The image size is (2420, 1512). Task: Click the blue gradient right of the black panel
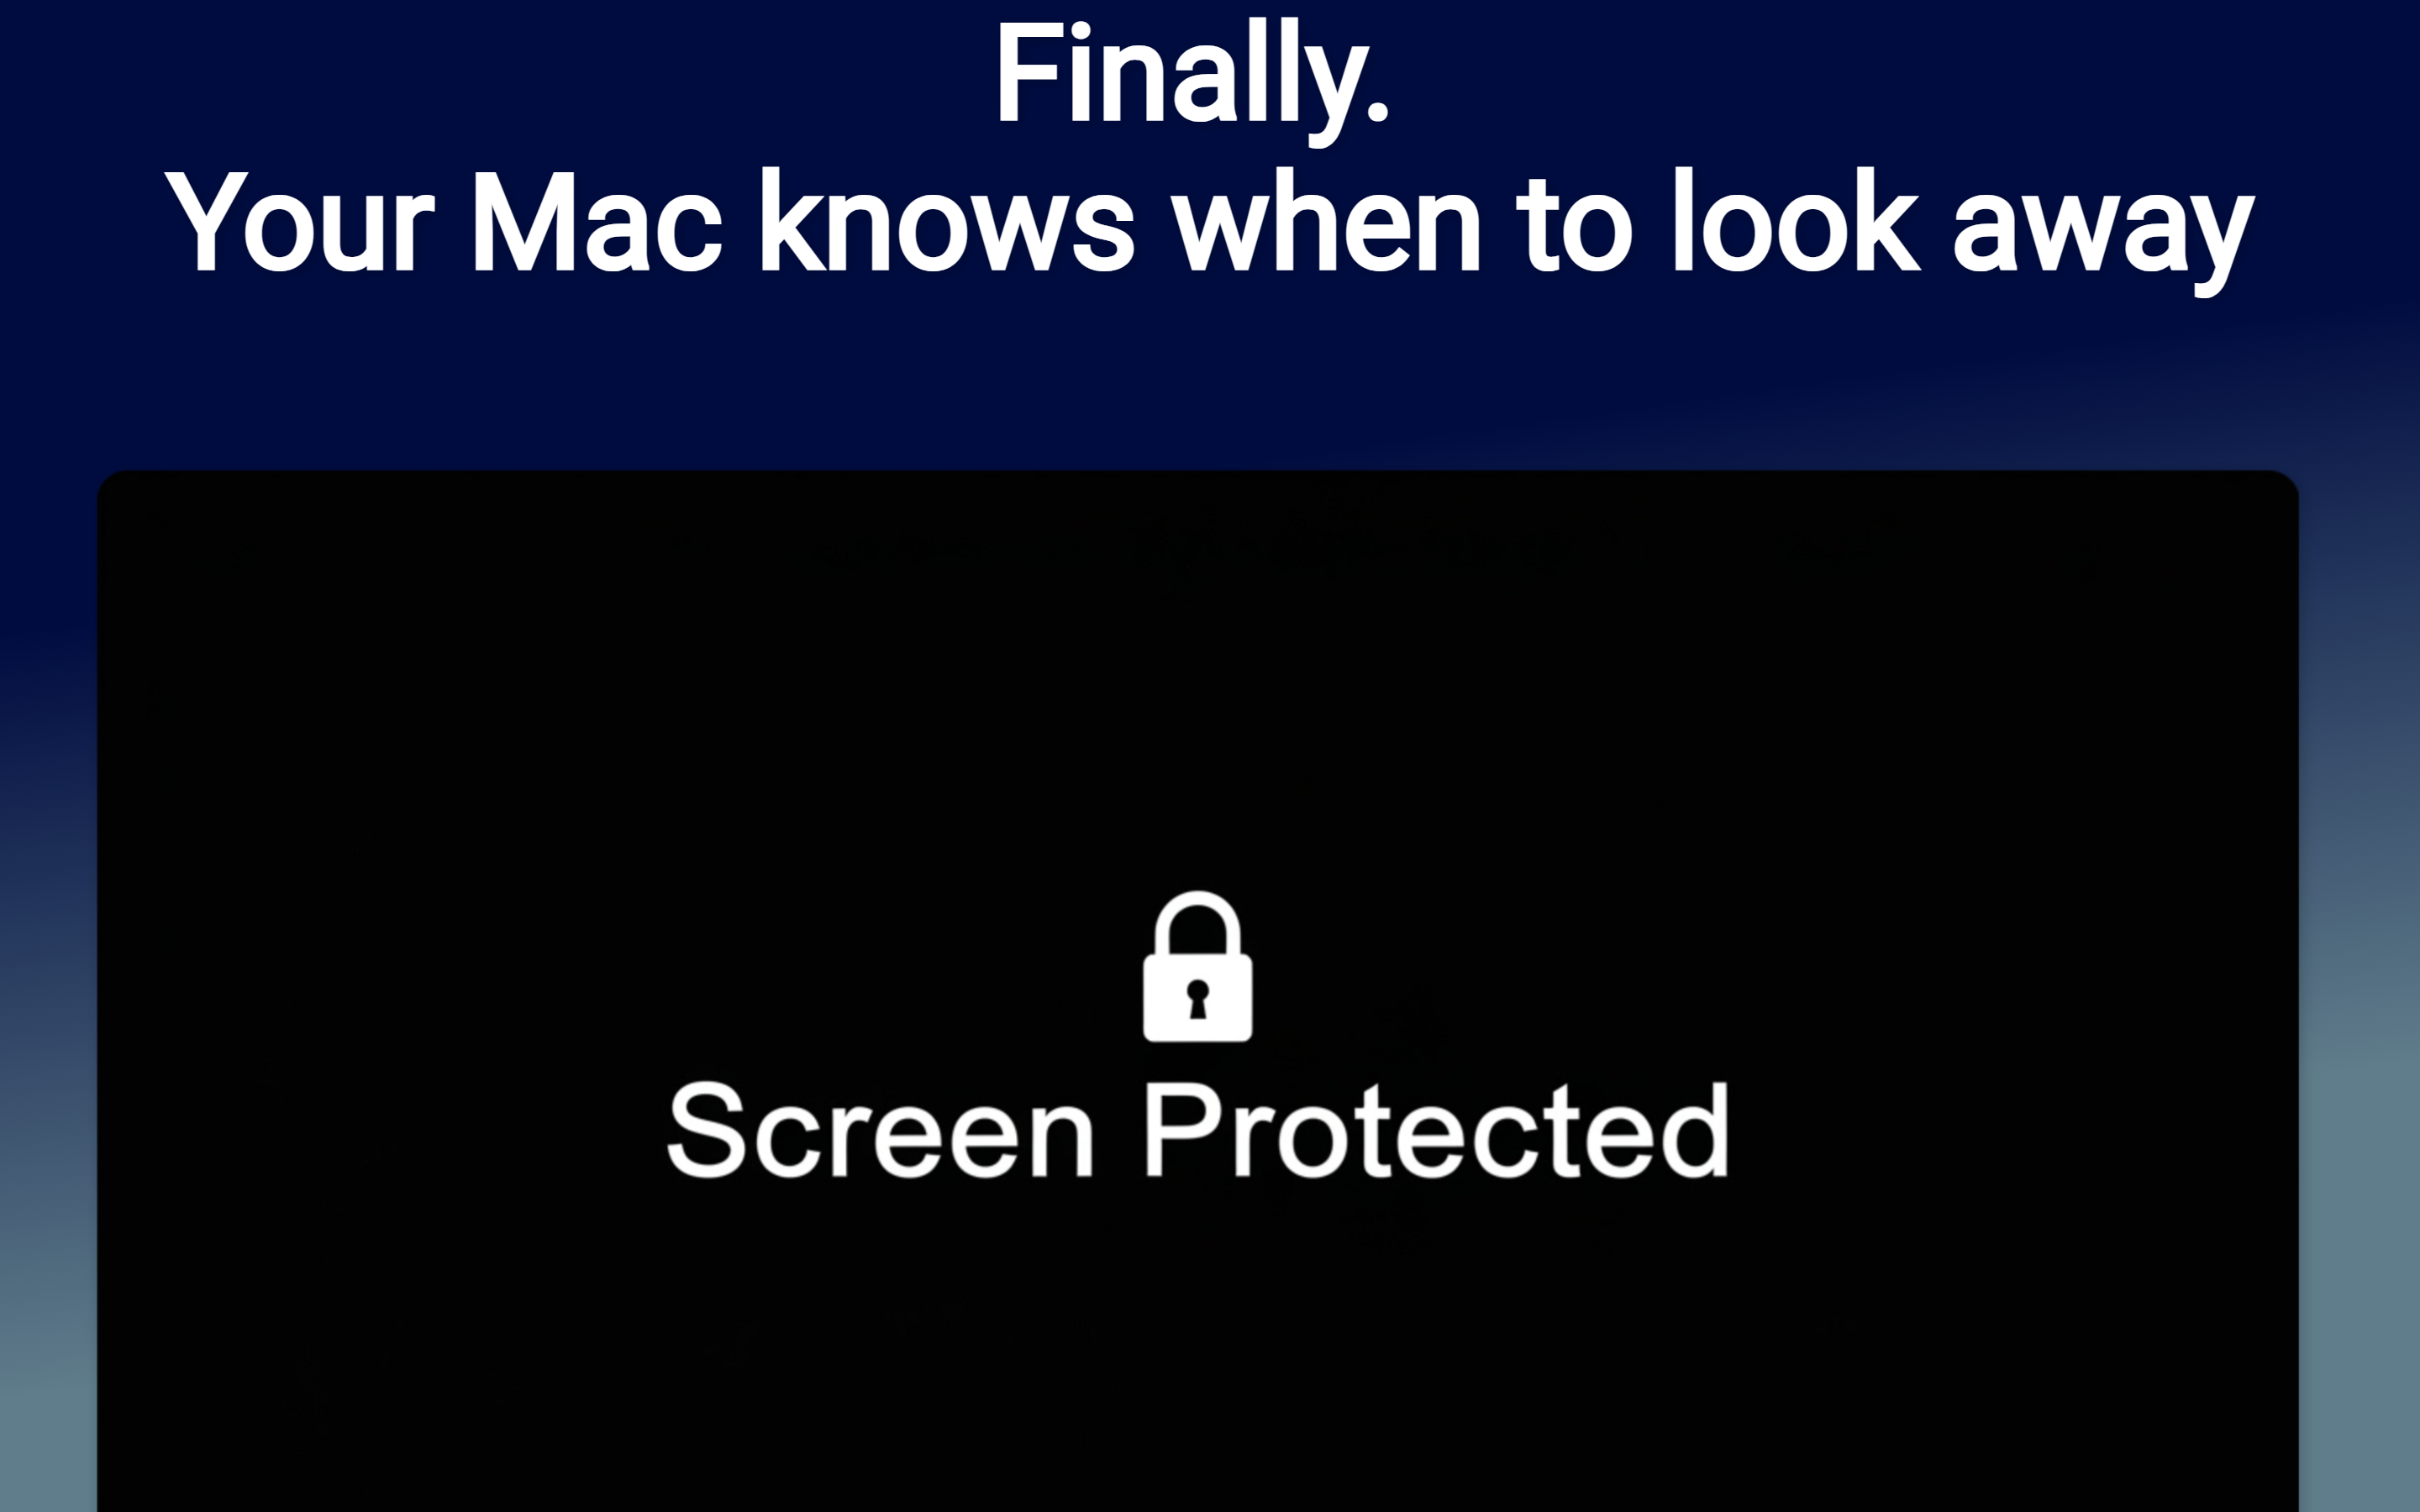[x=2359, y=990]
